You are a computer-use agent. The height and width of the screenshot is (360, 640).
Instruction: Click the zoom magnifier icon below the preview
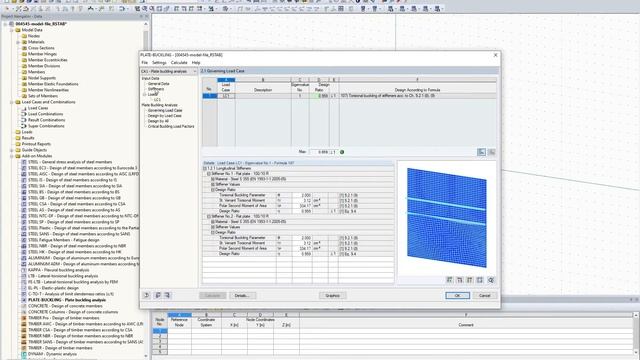(x=491, y=280)
